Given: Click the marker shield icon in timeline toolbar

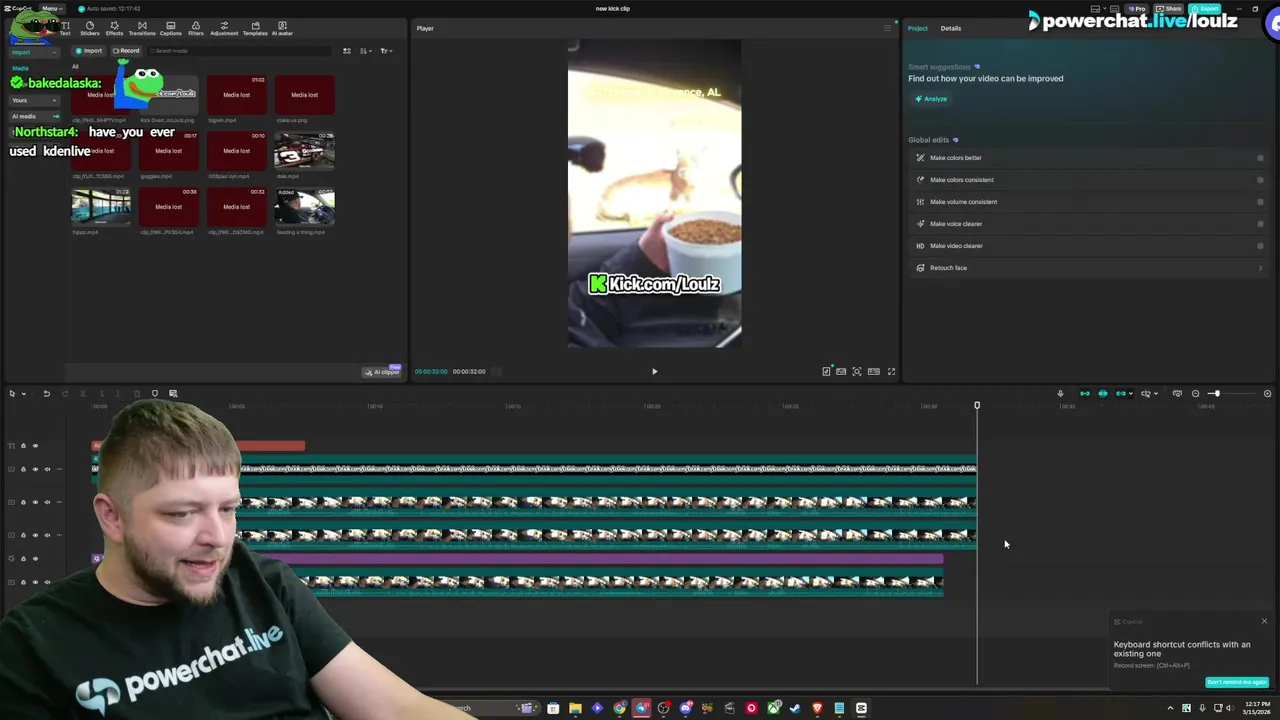Looking at the screenshot, I should [155, 393].
